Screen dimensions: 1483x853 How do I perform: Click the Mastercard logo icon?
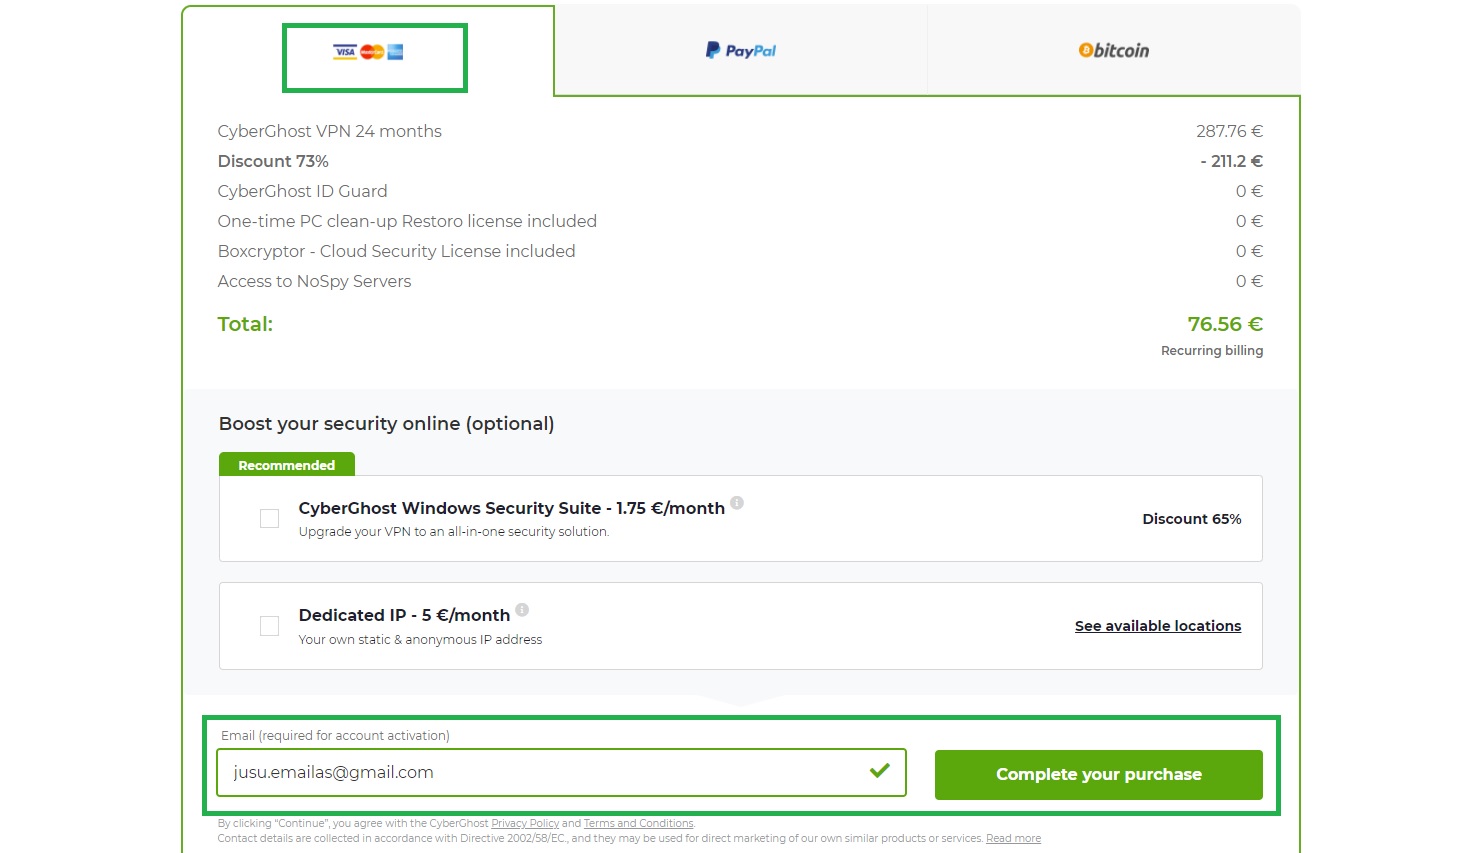click(372, 52)
